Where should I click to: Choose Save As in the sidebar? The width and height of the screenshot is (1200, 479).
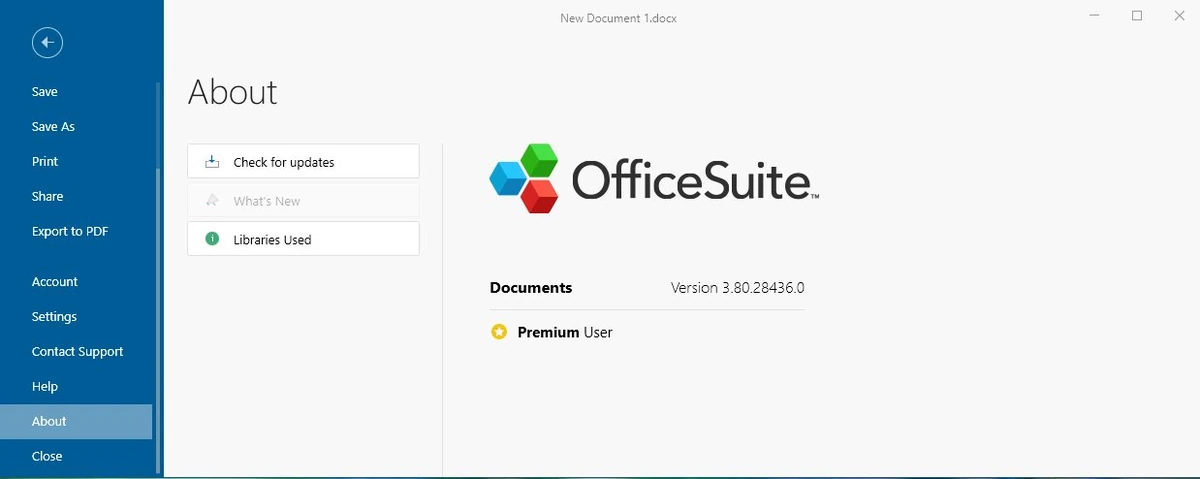pos(76,126)
